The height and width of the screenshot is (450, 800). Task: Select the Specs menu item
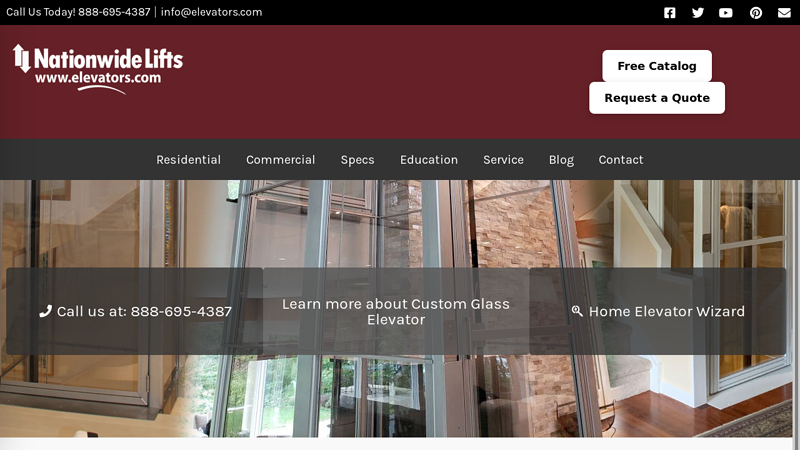point(357,160)
